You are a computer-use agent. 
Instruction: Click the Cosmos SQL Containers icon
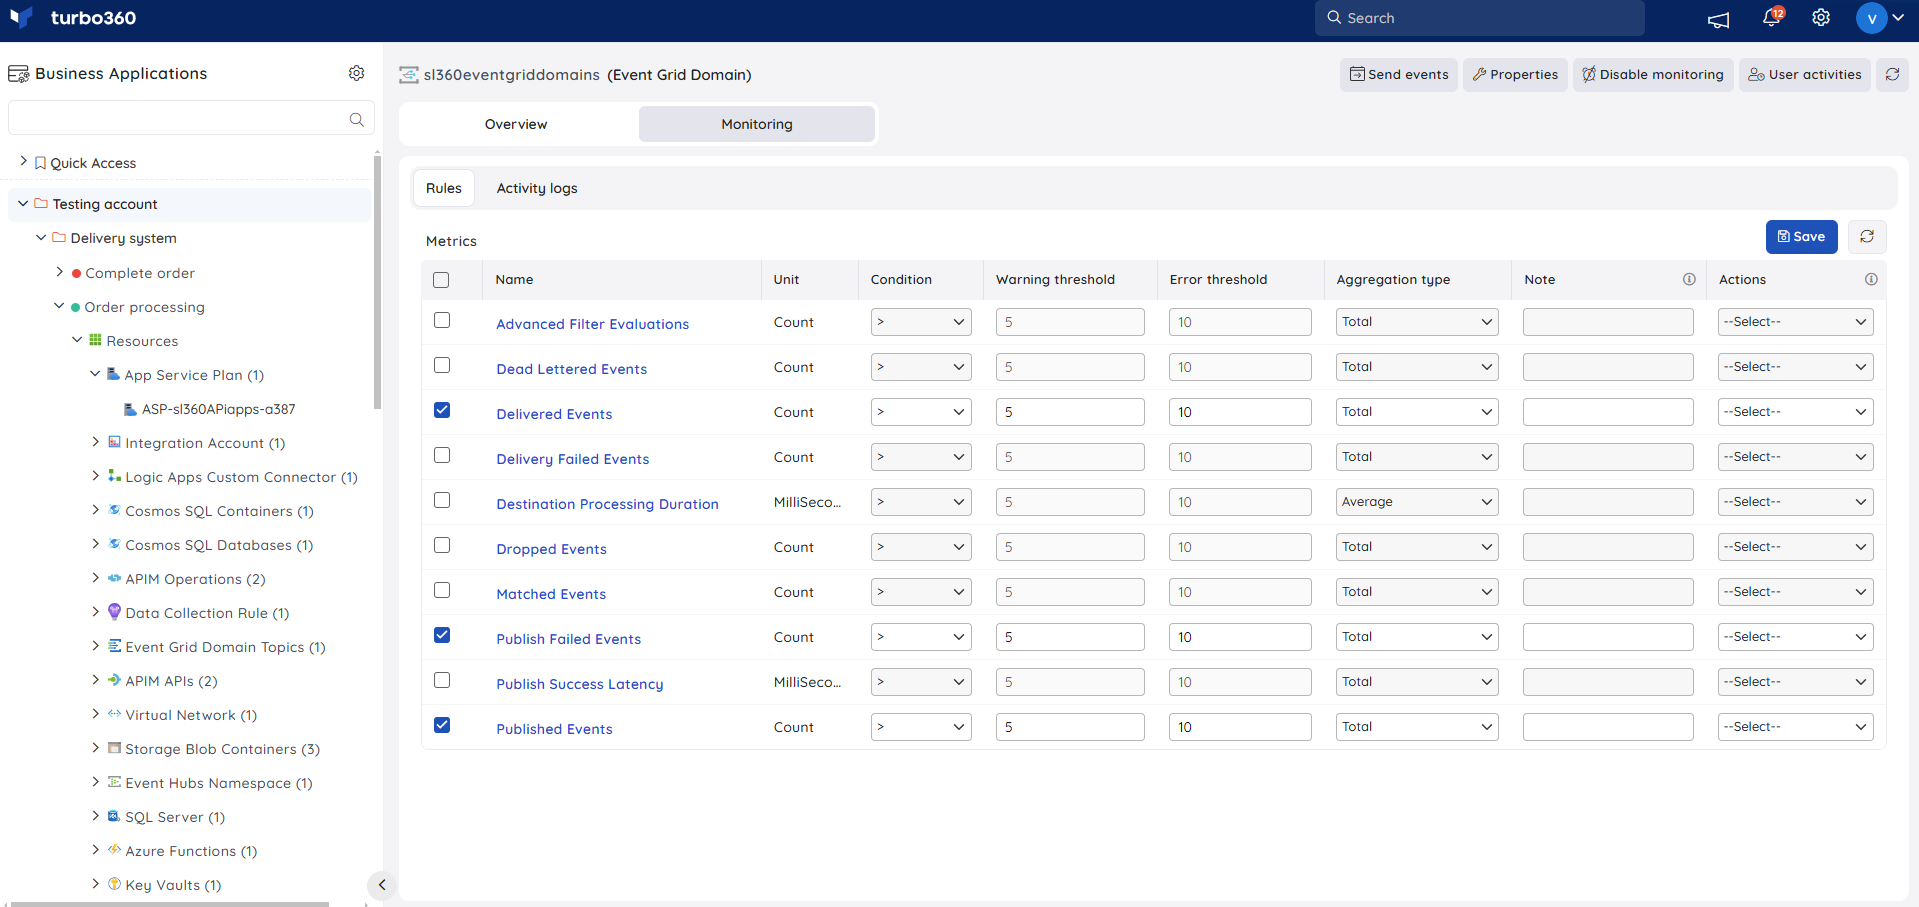[x=114, y=510]
